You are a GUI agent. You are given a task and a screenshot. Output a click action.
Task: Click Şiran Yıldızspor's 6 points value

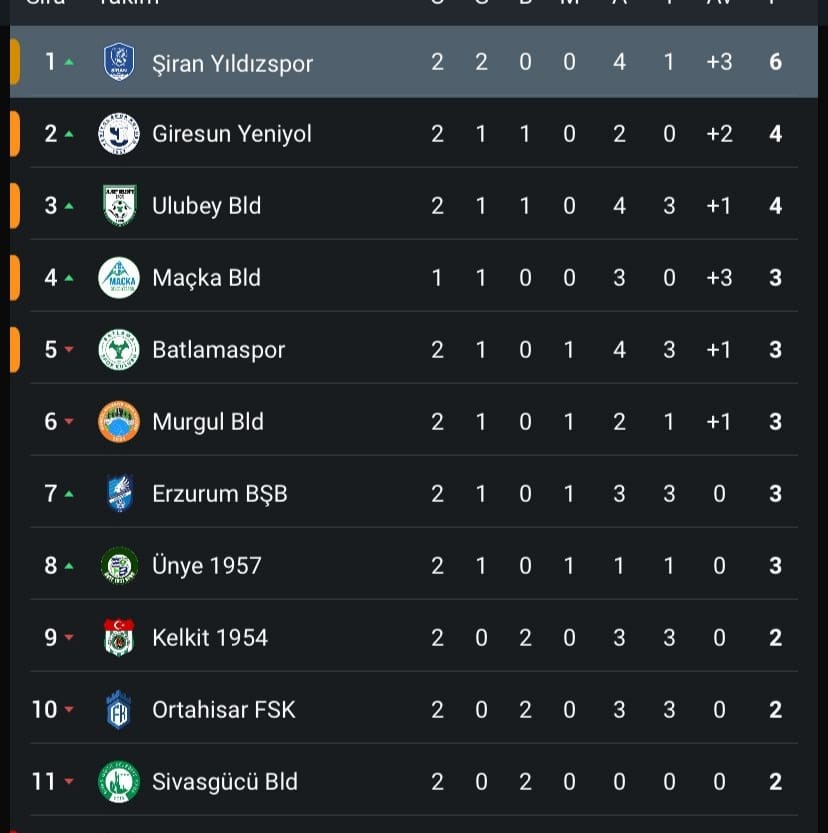pyautogui.click(x=775, y=62)
